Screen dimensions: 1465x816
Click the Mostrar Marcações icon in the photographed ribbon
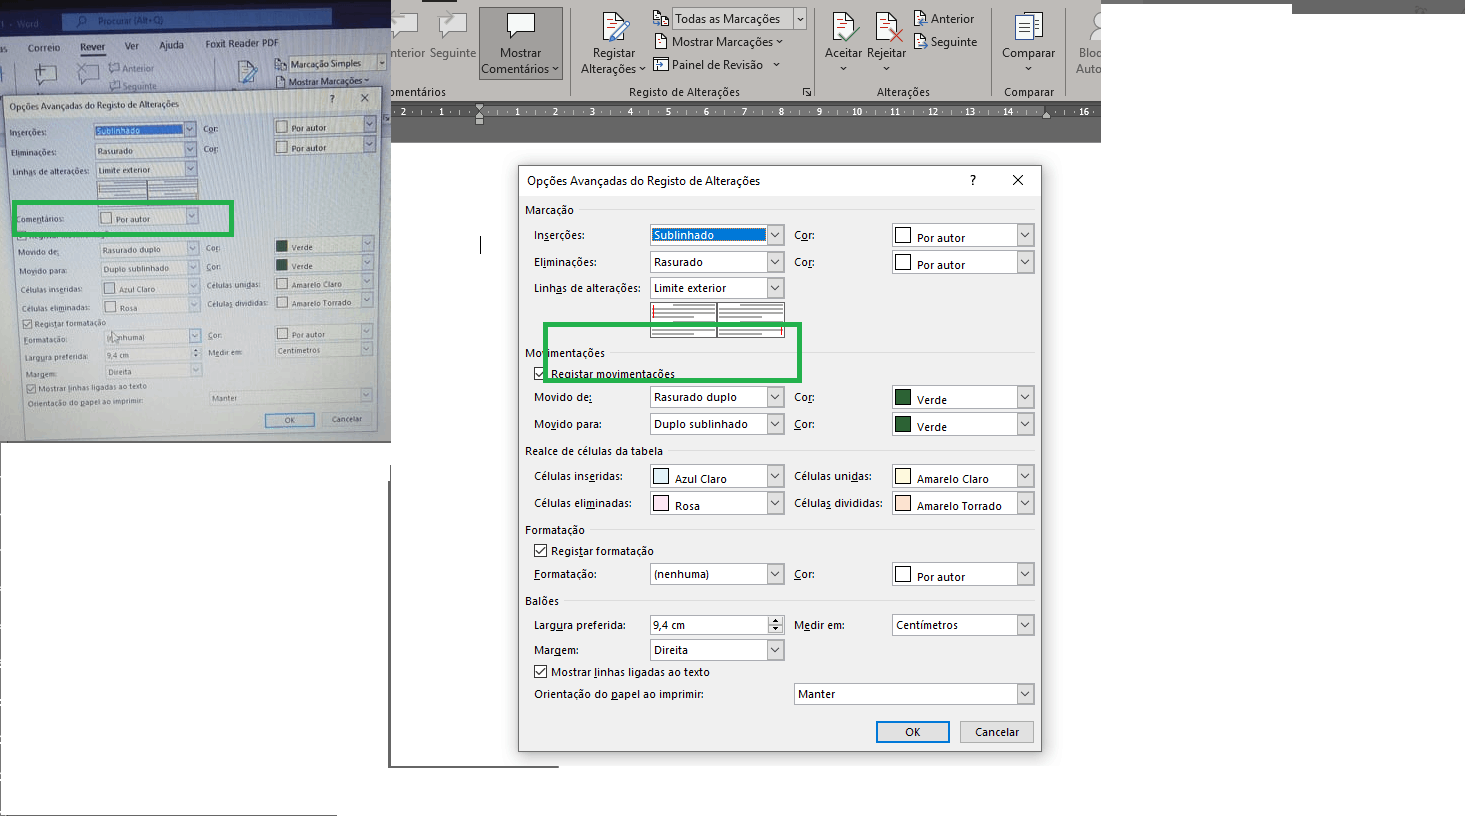(x=281, y=81)
